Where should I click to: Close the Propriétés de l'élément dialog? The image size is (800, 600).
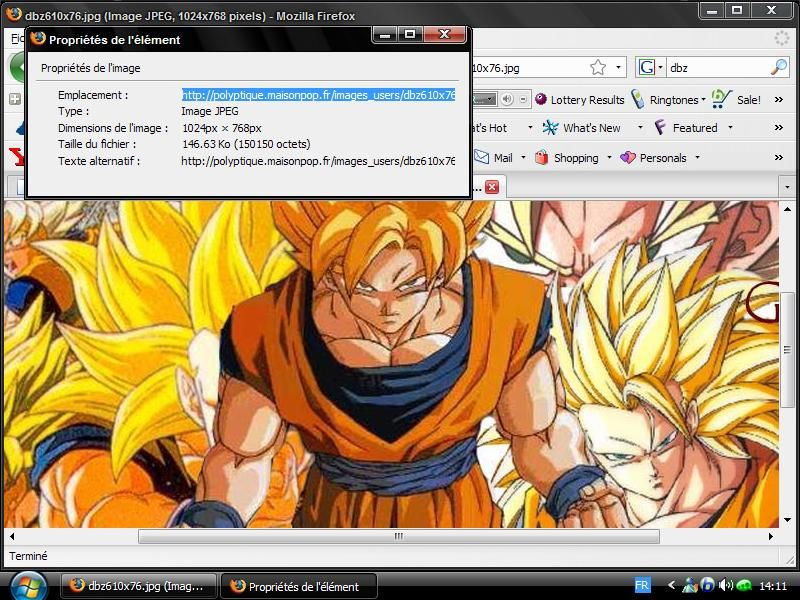pyautogui.click(x=444, y=35)
